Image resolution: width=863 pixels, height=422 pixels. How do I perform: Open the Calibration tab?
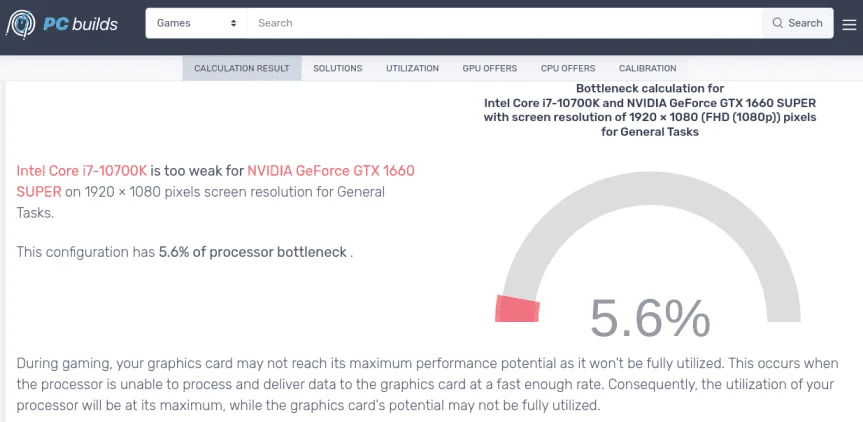(648, 68)
